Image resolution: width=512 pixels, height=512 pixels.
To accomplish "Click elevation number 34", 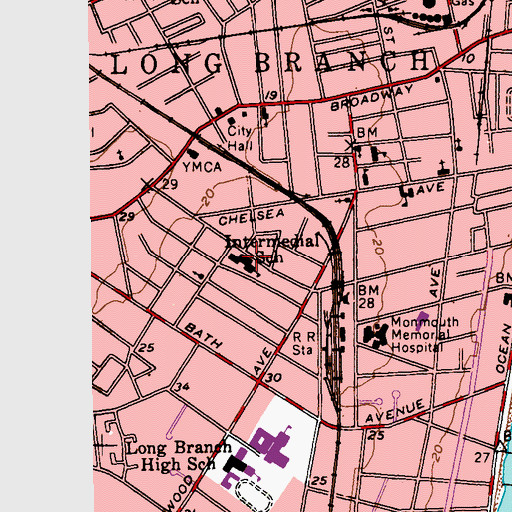I will [182, 387].
